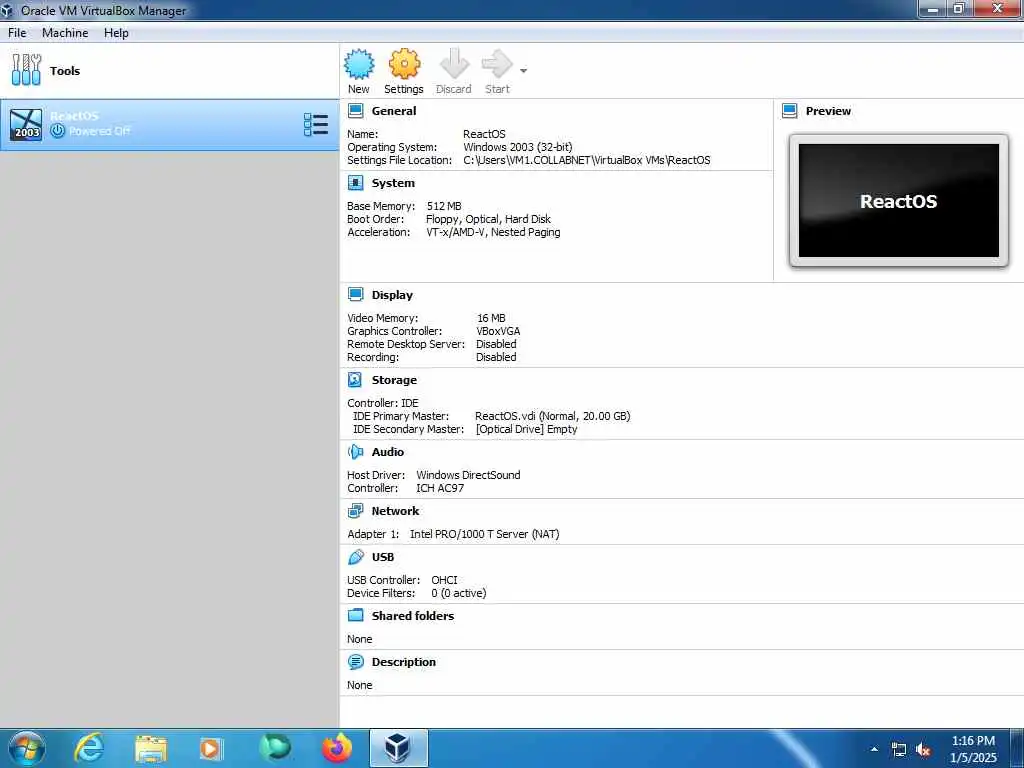The width and height of the screenshot is (1024, 768).
Task: Open the ReactOS machine tools menu icon
Action: 316,124
